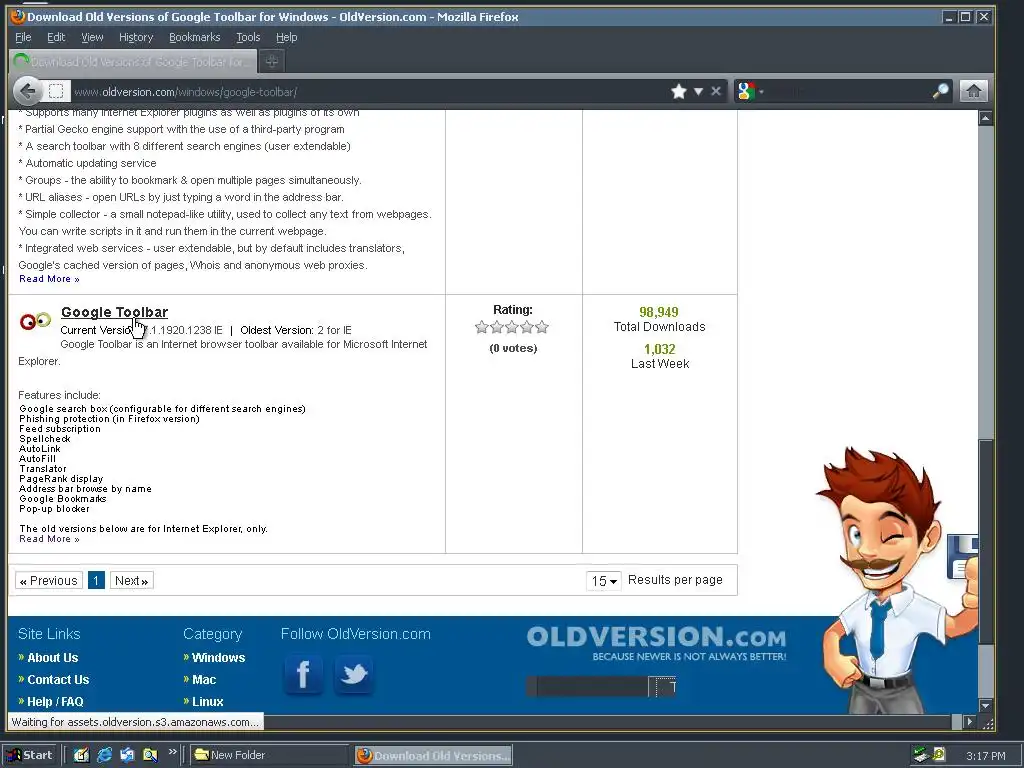1024x768 pixels.
Task: Click the Twitter follow icon
Action: click(x=353, y=674)
